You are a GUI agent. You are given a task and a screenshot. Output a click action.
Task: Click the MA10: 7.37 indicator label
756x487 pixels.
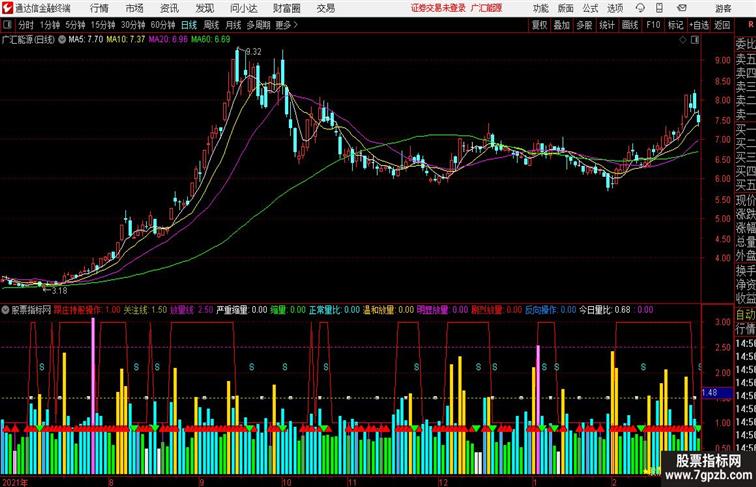pyautogui.click(x=125, y=40)
